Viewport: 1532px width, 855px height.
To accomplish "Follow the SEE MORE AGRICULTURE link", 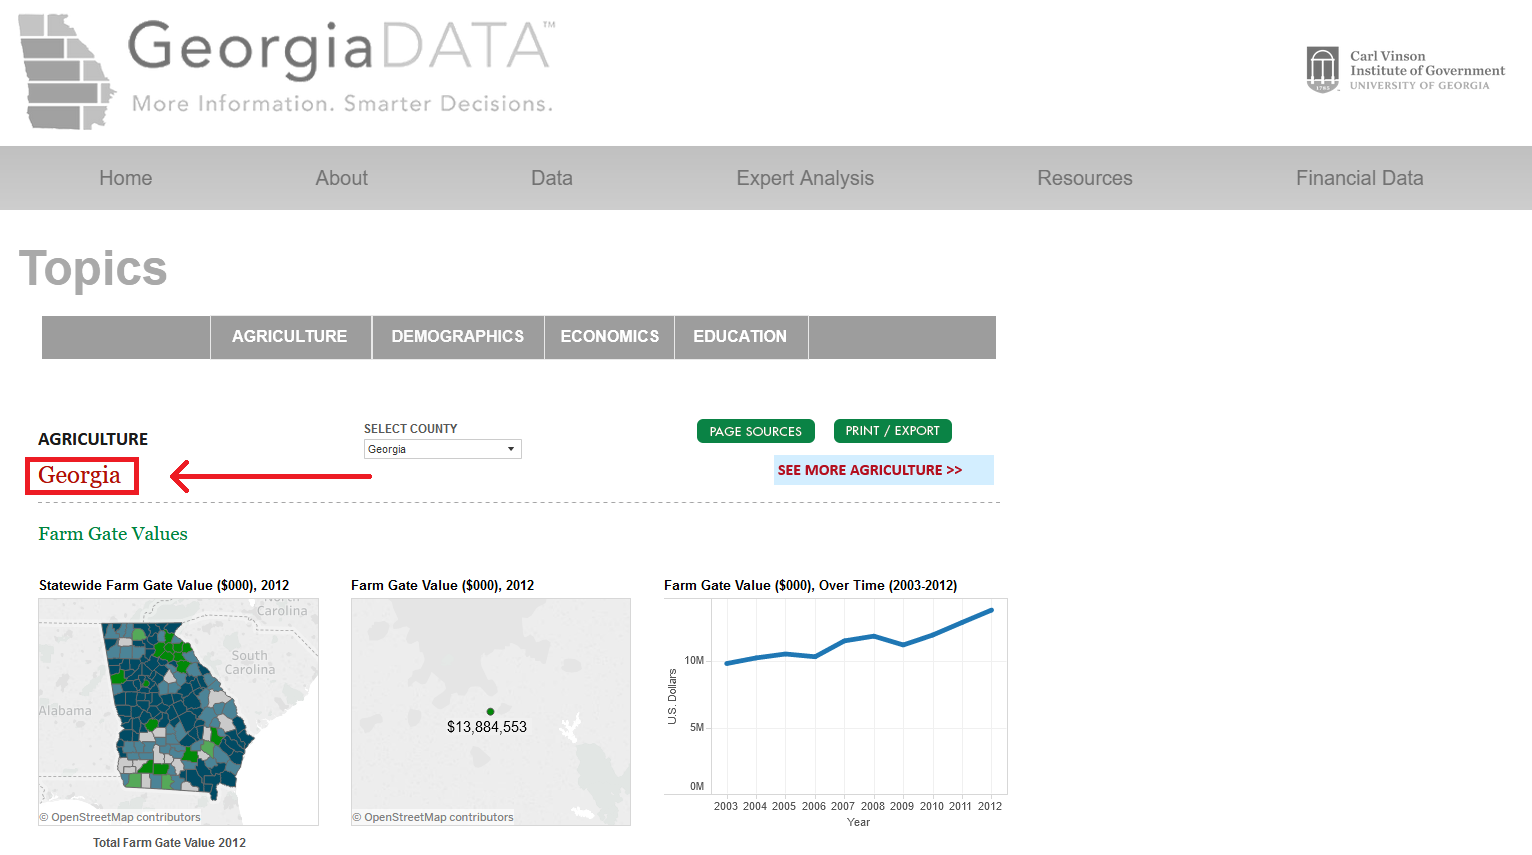I will tap(870, 470).
